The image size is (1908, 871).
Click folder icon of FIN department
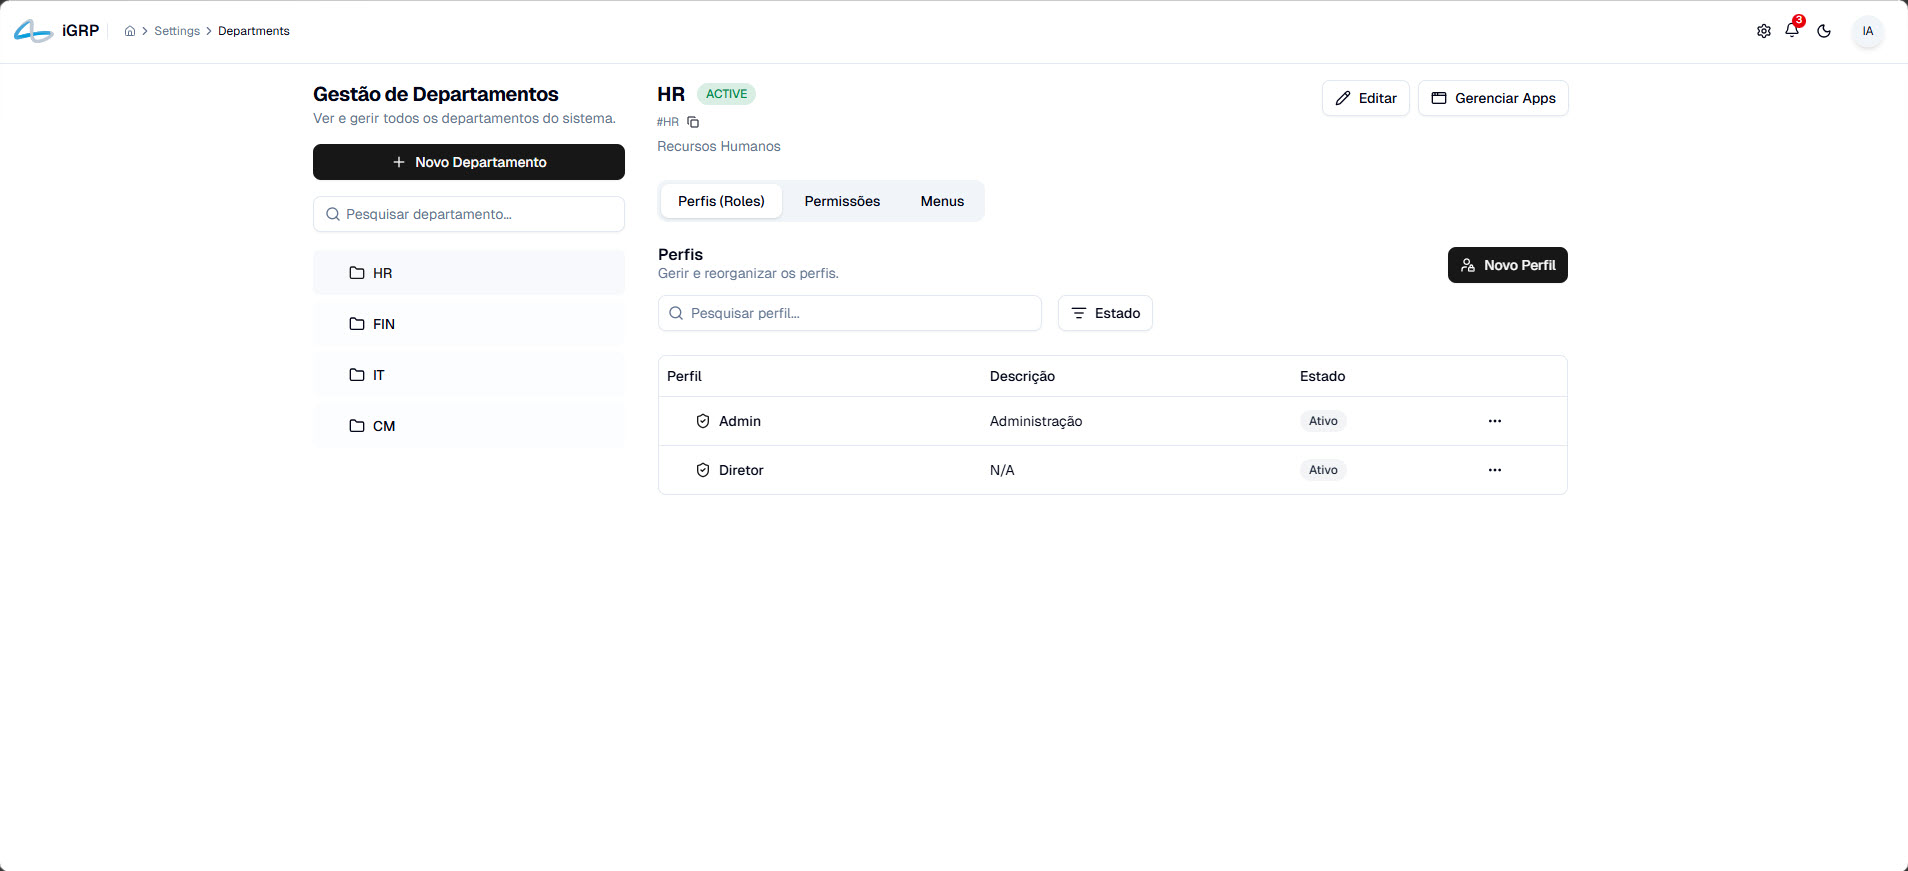coord(357,324)
